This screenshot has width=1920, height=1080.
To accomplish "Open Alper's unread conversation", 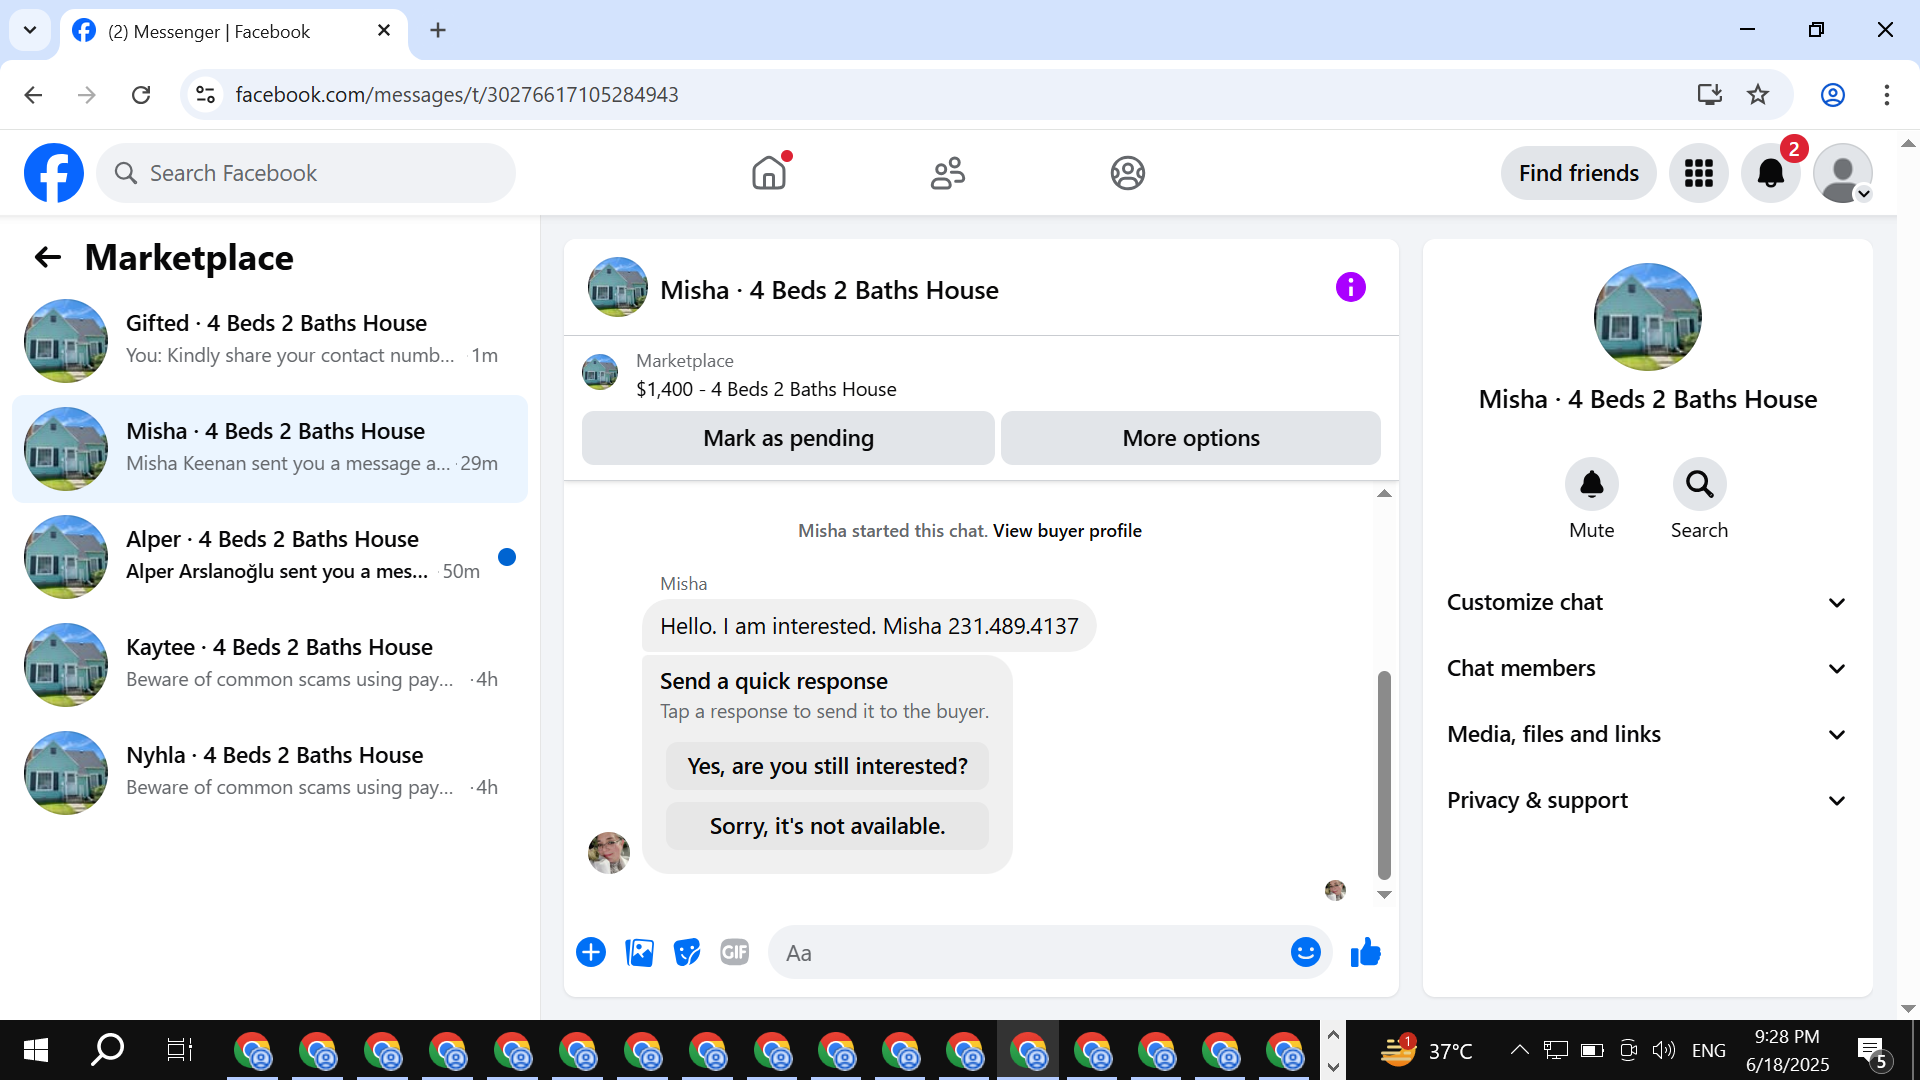I will pos(270,556).
